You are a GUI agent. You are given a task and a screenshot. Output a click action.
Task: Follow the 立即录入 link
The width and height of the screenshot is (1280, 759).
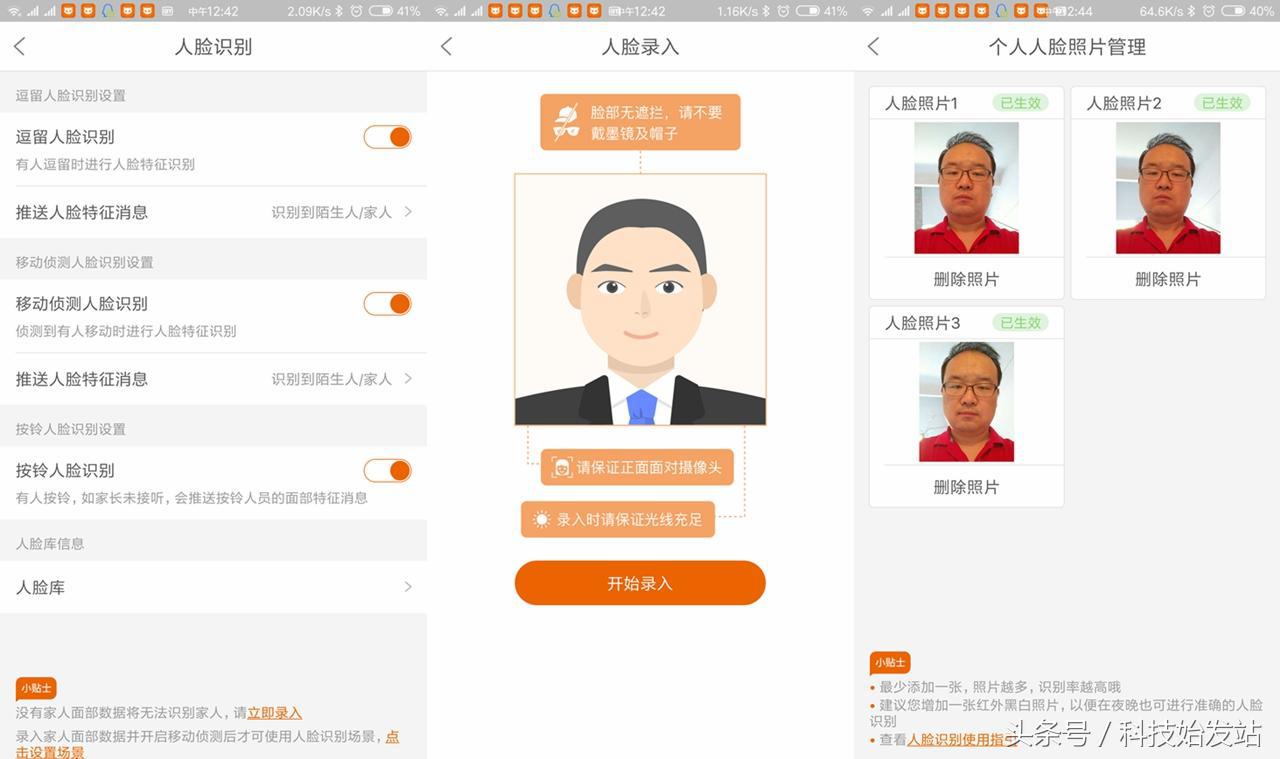(274, 712)
